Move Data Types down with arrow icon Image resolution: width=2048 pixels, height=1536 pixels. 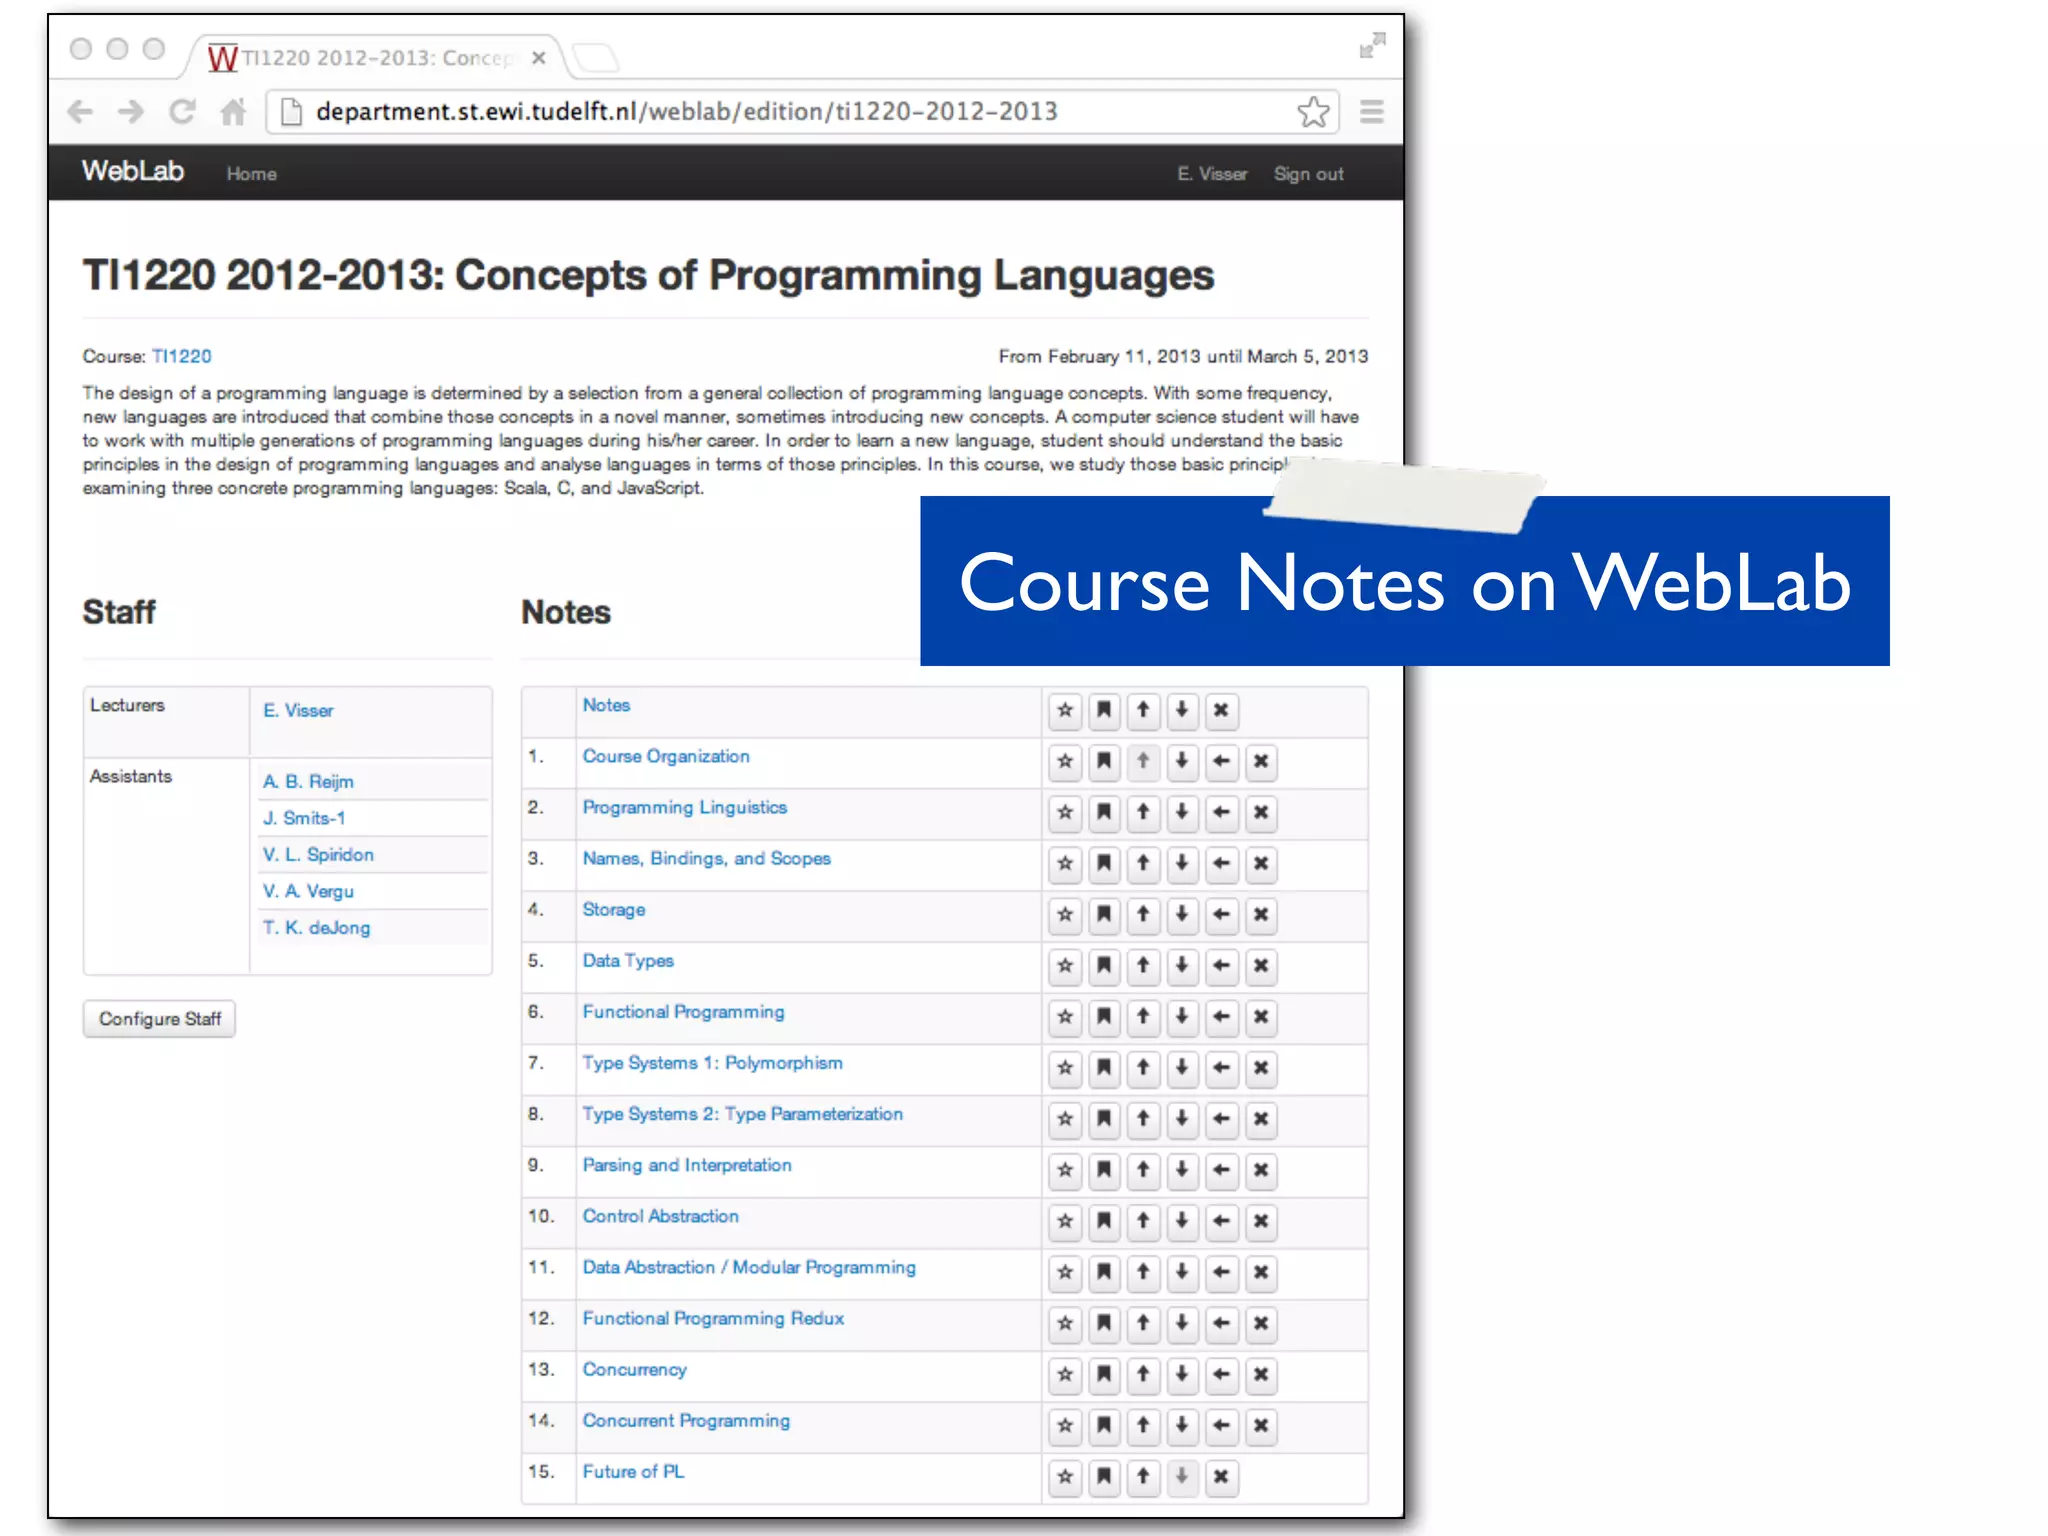point(1182,965)
